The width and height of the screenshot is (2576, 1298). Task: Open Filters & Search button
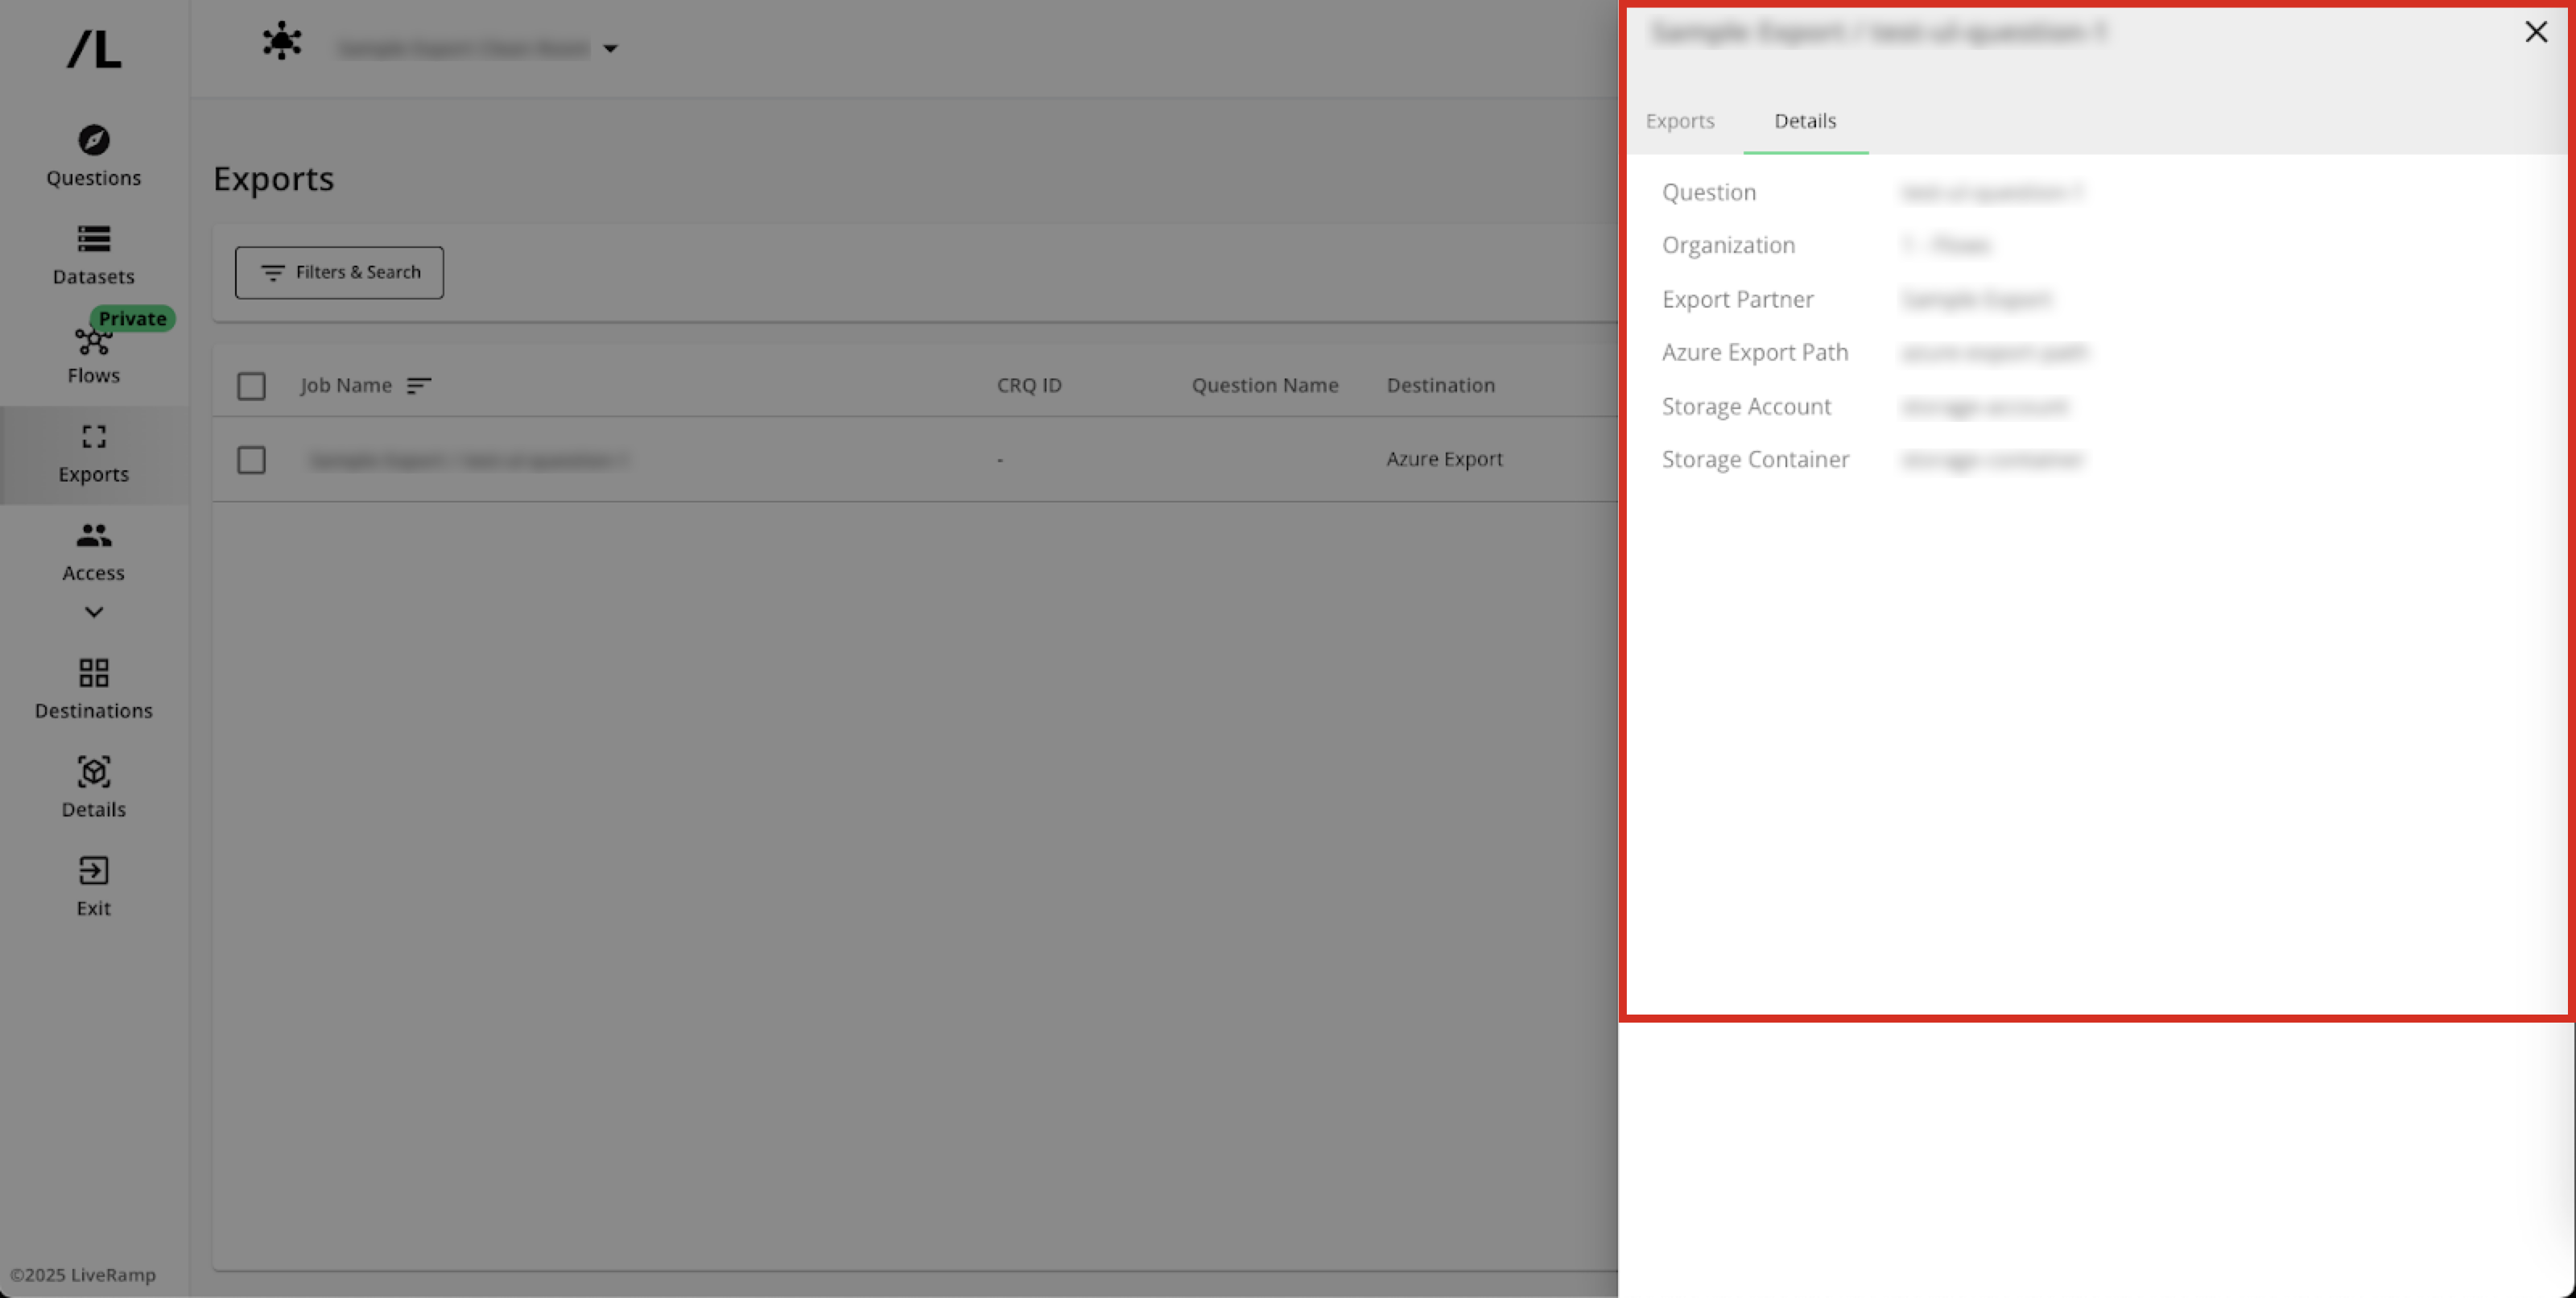pos(339,272)
